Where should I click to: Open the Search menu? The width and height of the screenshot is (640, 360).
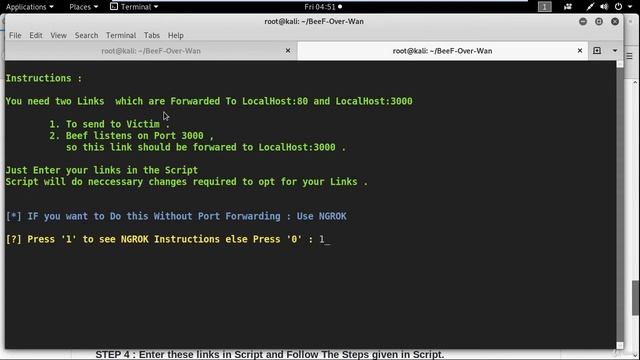pos(87,36)
